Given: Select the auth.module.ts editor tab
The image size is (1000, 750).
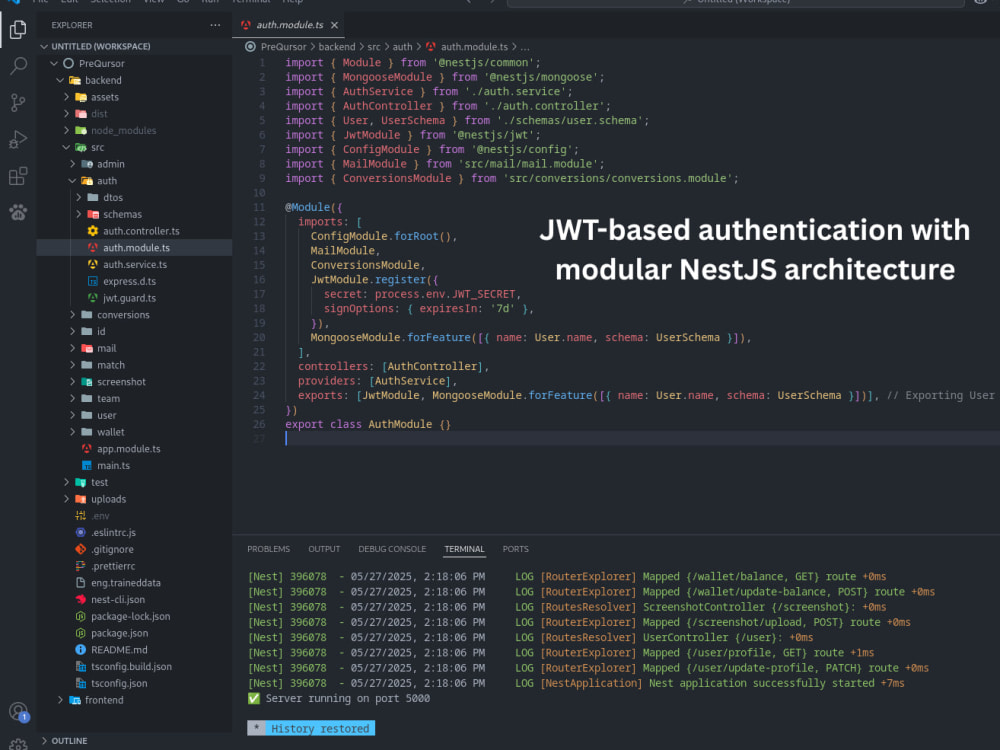Looking at the screenshot, I should pyautogui.click(x=290, y=25).
